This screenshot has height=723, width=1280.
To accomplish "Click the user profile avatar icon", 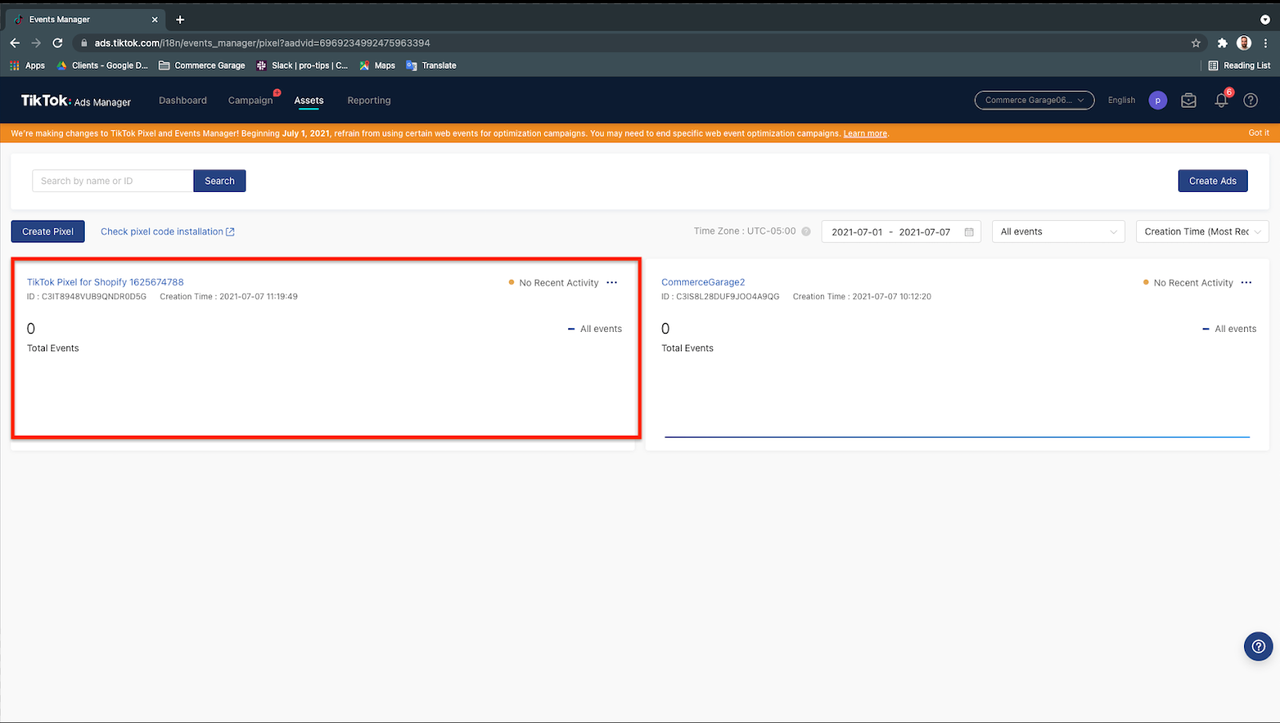I will point(1157,101).
